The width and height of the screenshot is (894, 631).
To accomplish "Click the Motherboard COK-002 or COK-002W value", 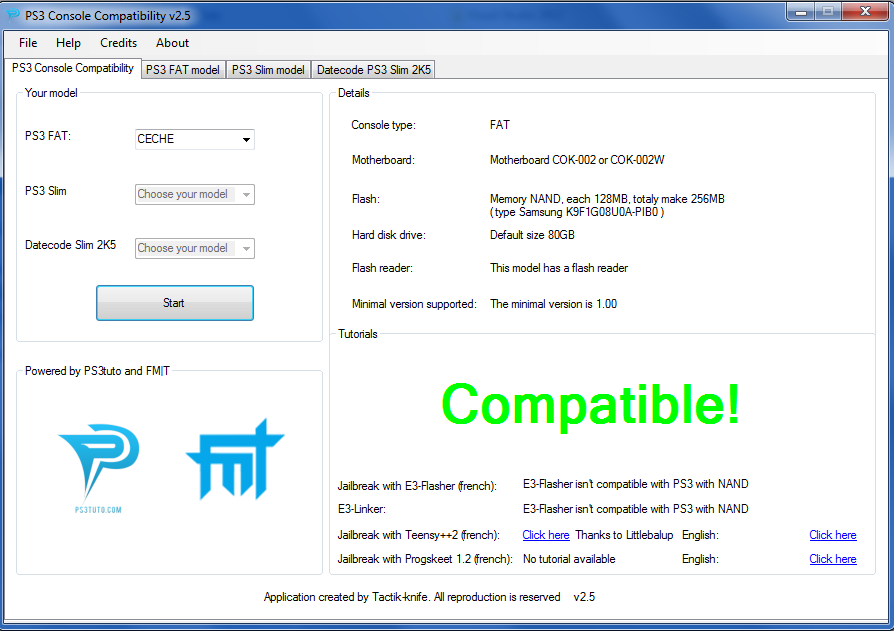I will [577, 160].
